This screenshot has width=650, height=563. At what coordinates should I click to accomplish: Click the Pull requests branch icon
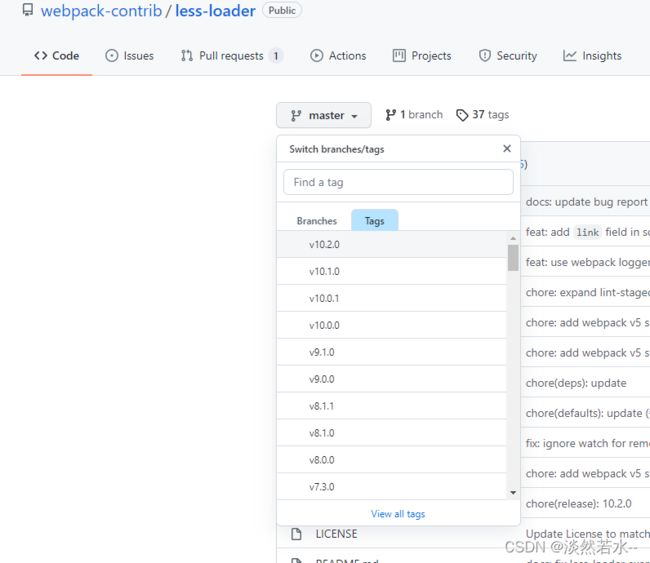[x=187, y=56]
